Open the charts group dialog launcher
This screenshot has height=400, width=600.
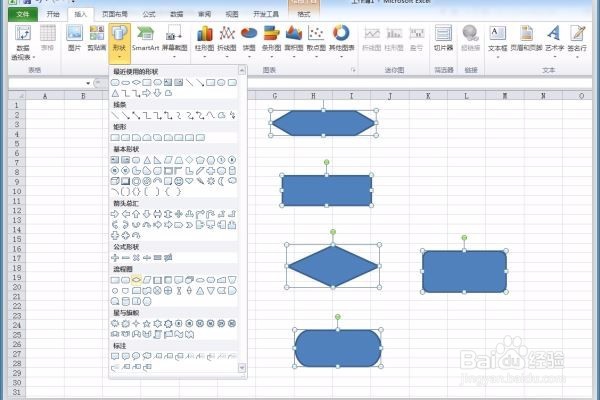353,70
